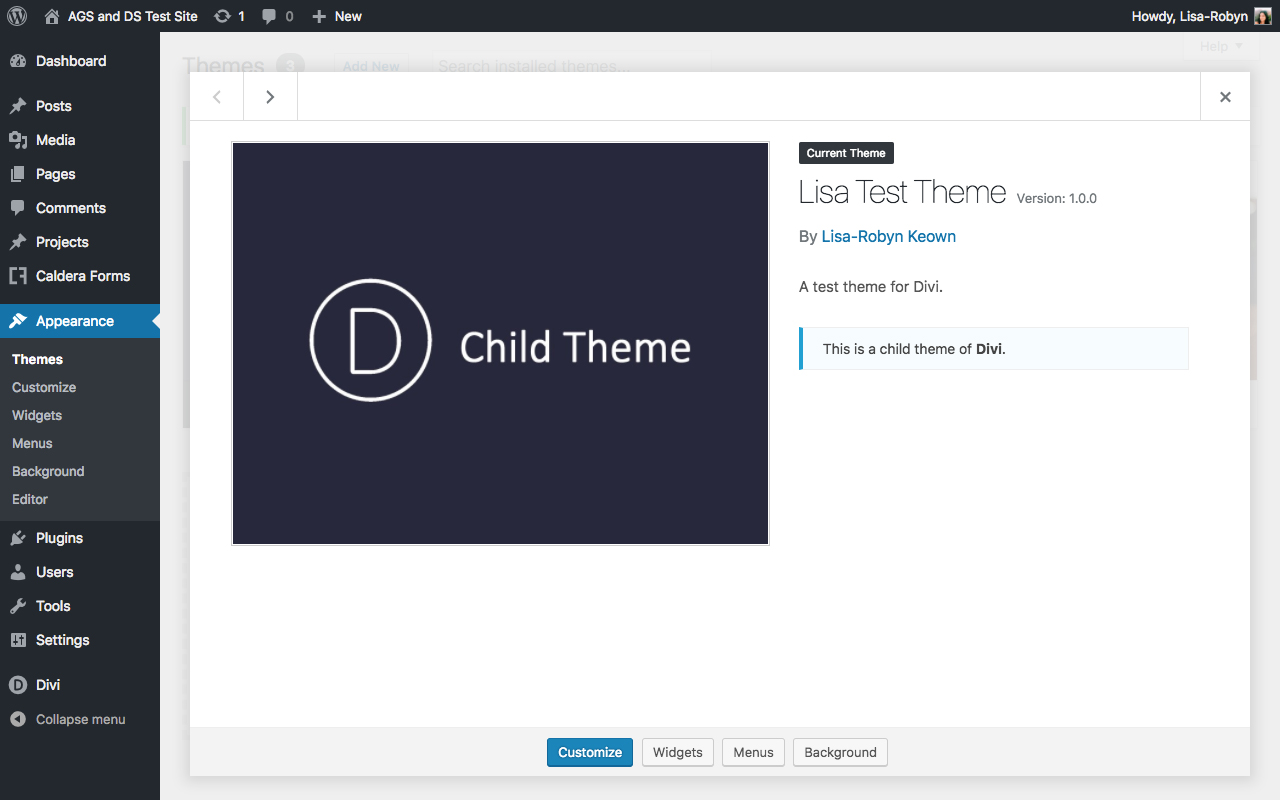Close the theme details overlay

pos(1225,97)
